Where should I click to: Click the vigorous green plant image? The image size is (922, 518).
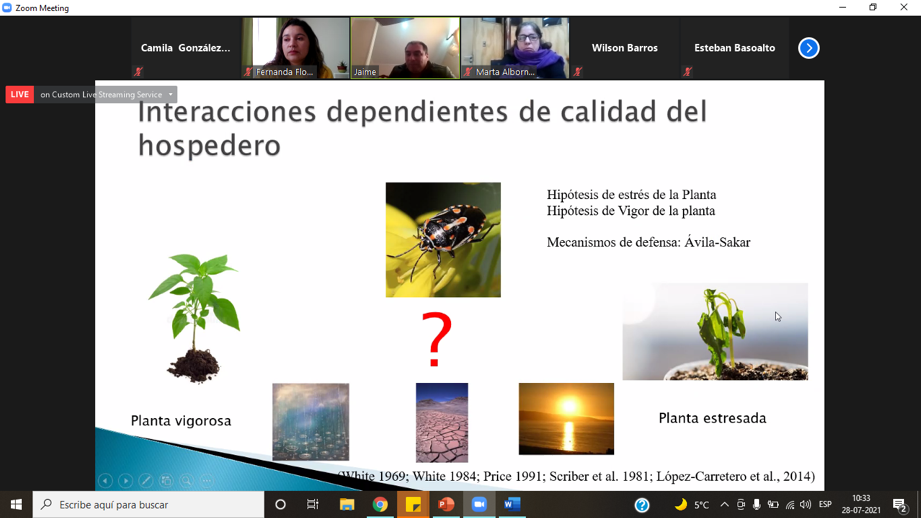(x=194, y=319)
